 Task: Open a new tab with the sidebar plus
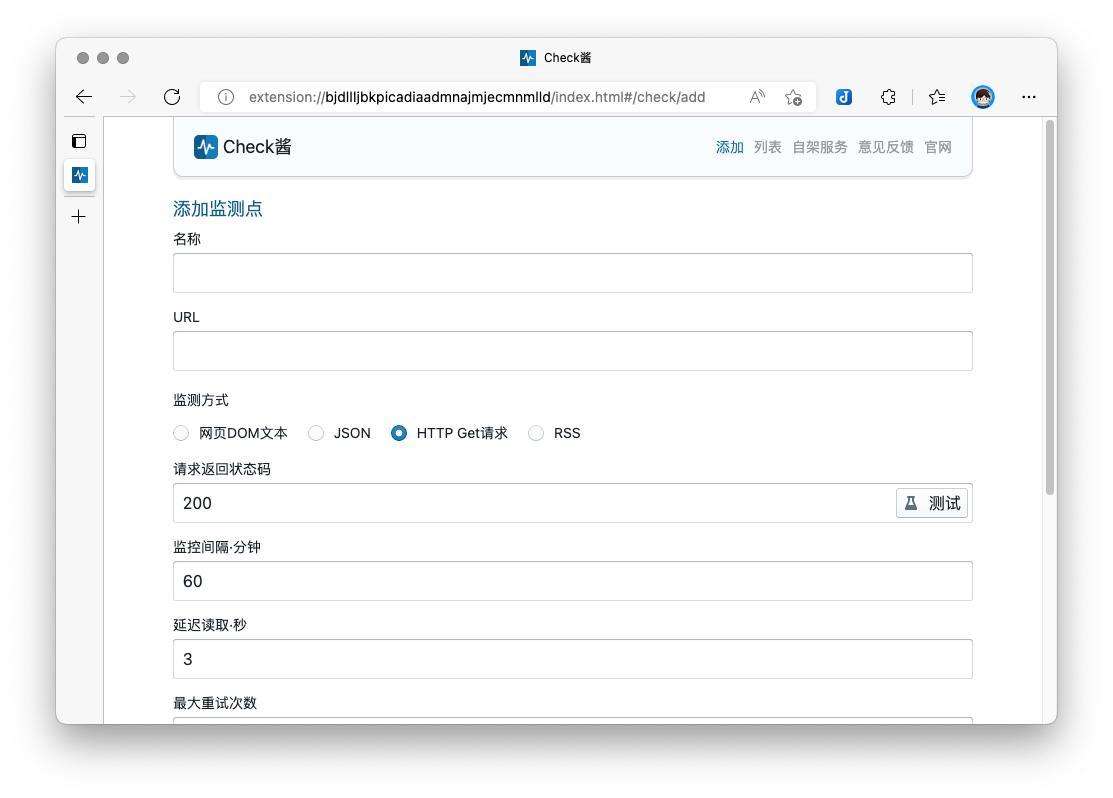tap(79, 216)
